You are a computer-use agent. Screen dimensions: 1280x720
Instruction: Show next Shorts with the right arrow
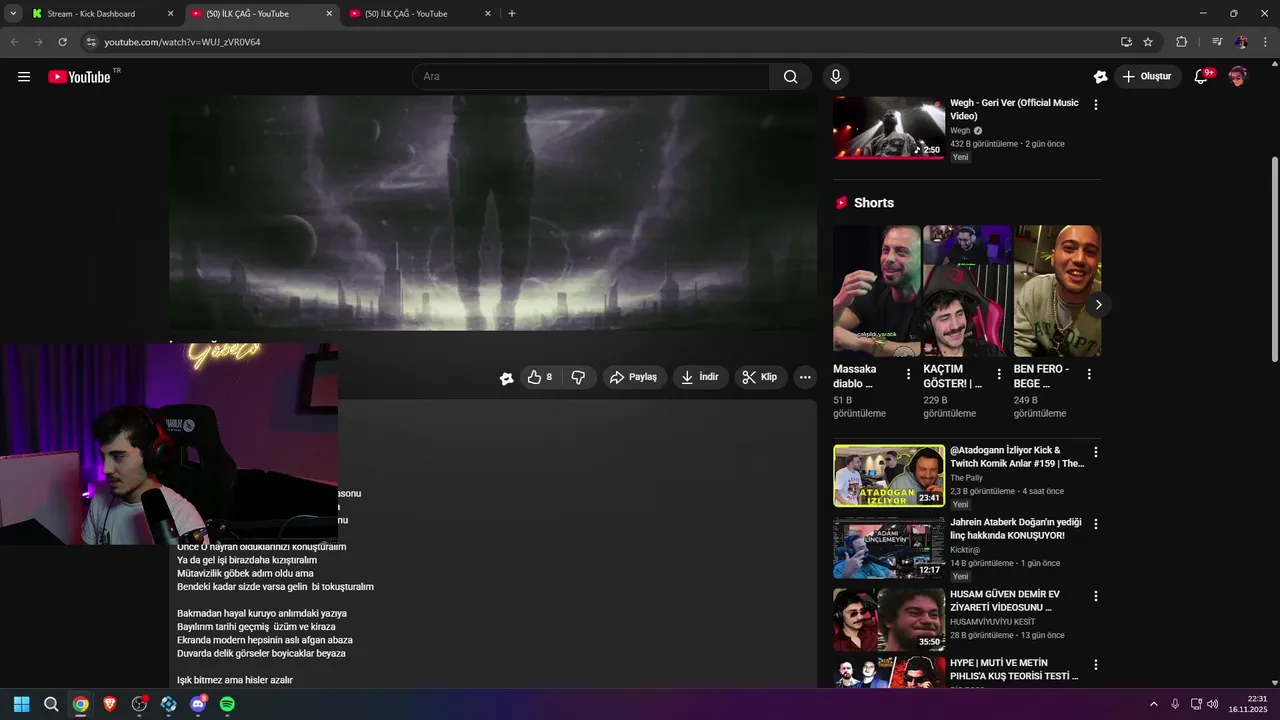coord(1098,304)
